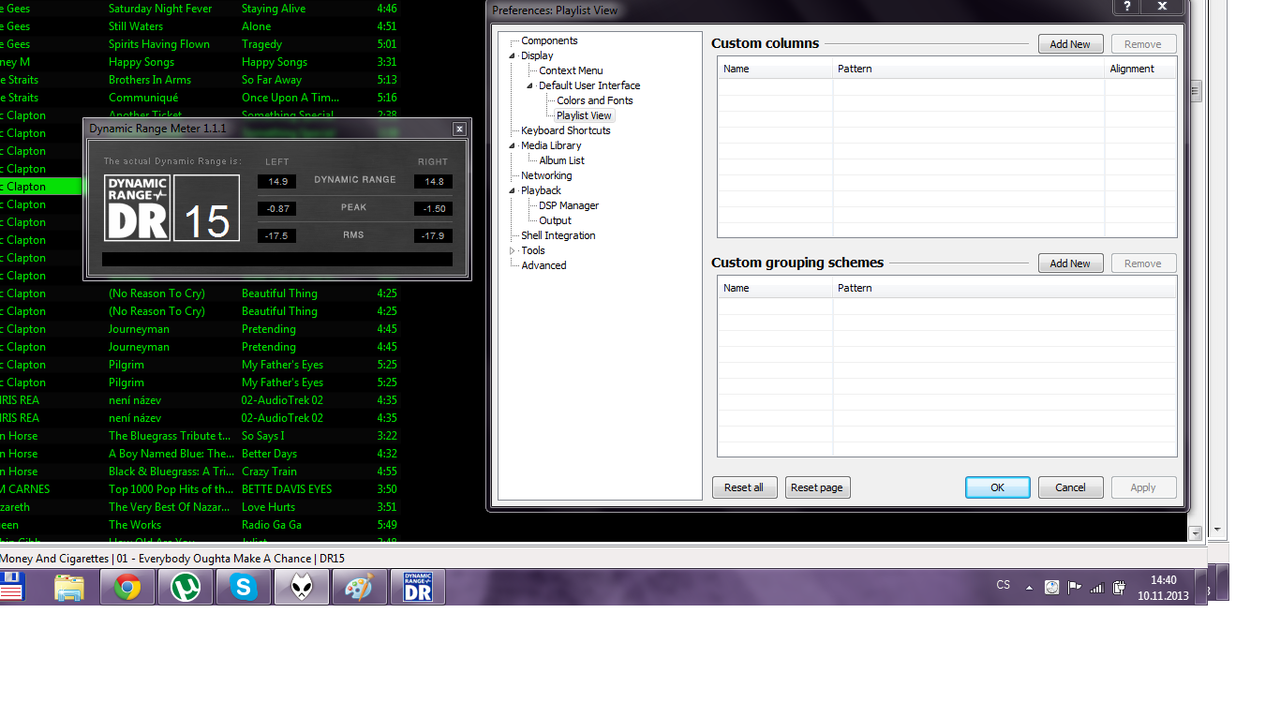Click Pattern header in Custom grouping schemes
The height and width of the screenshot is (720, 1280).
[x=1004, y=288]
